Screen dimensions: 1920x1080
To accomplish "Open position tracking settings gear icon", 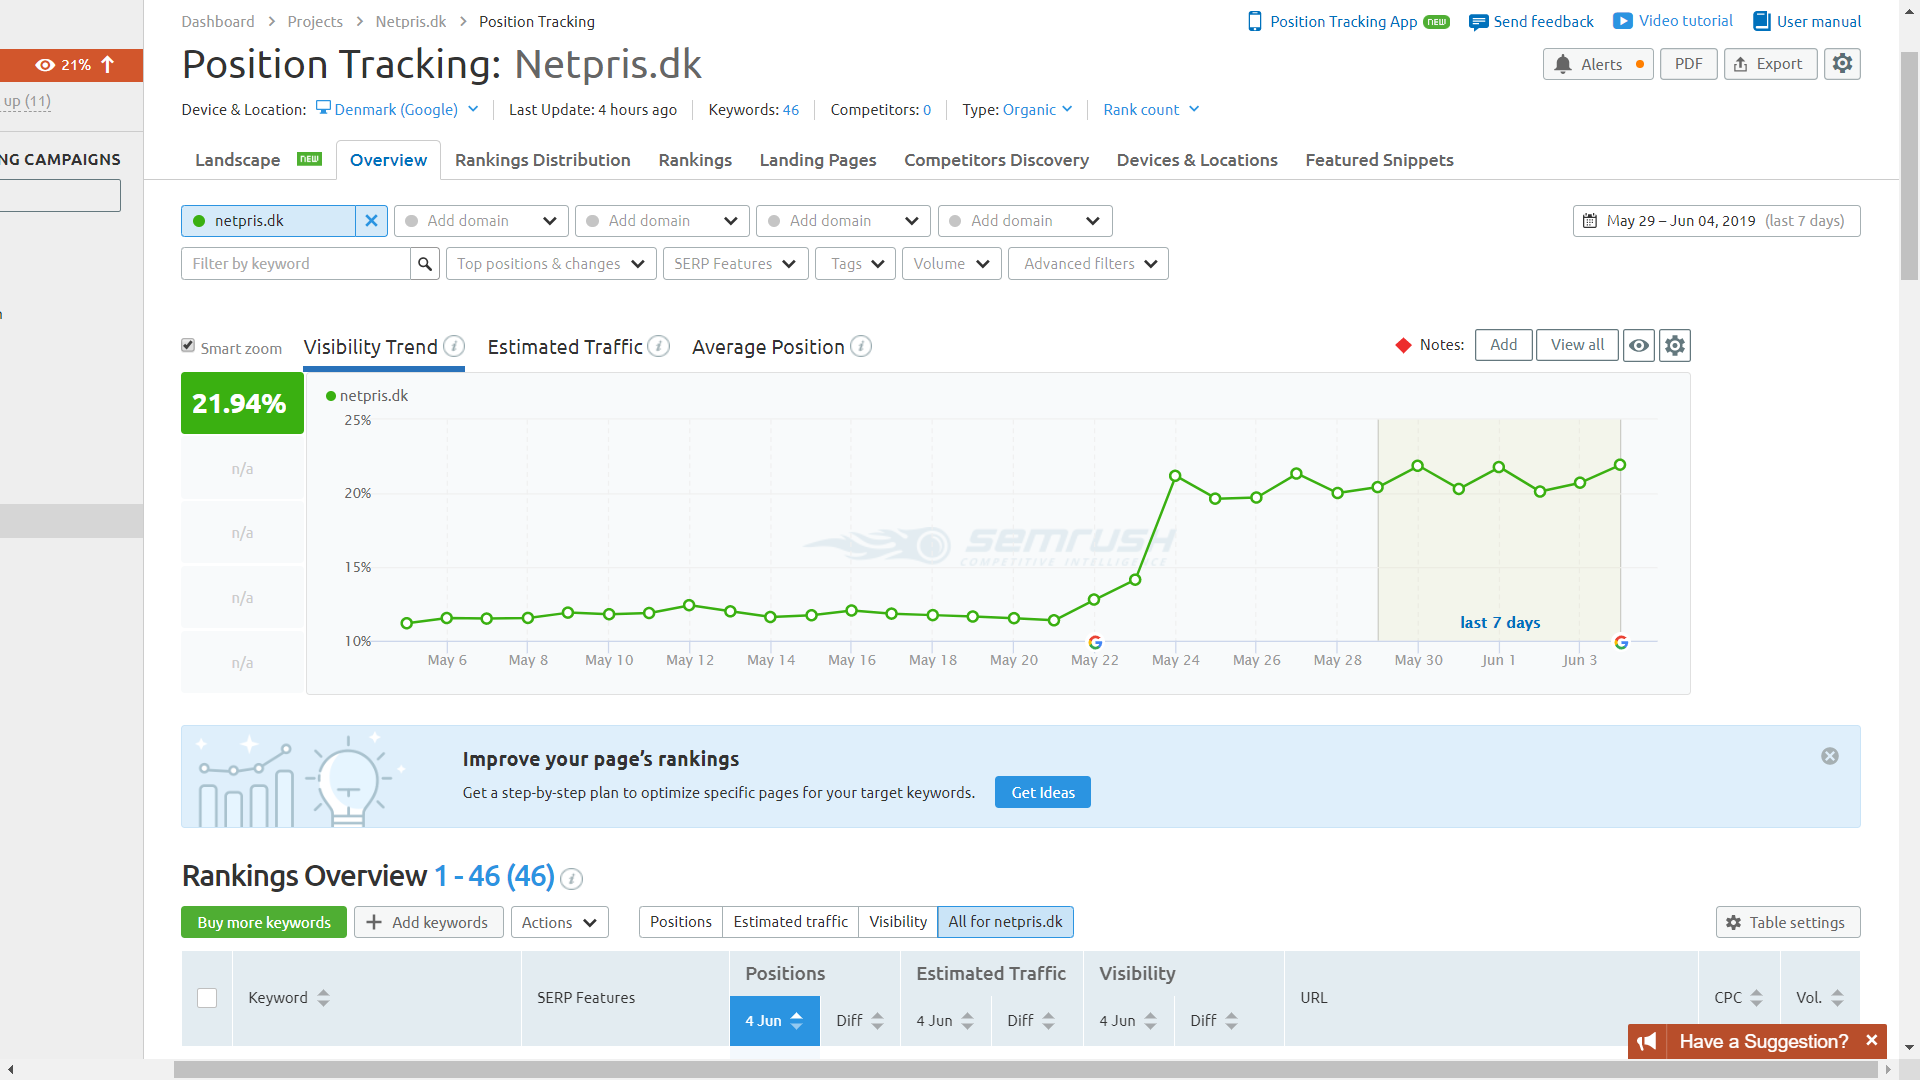I will (x=1842, y=64).
